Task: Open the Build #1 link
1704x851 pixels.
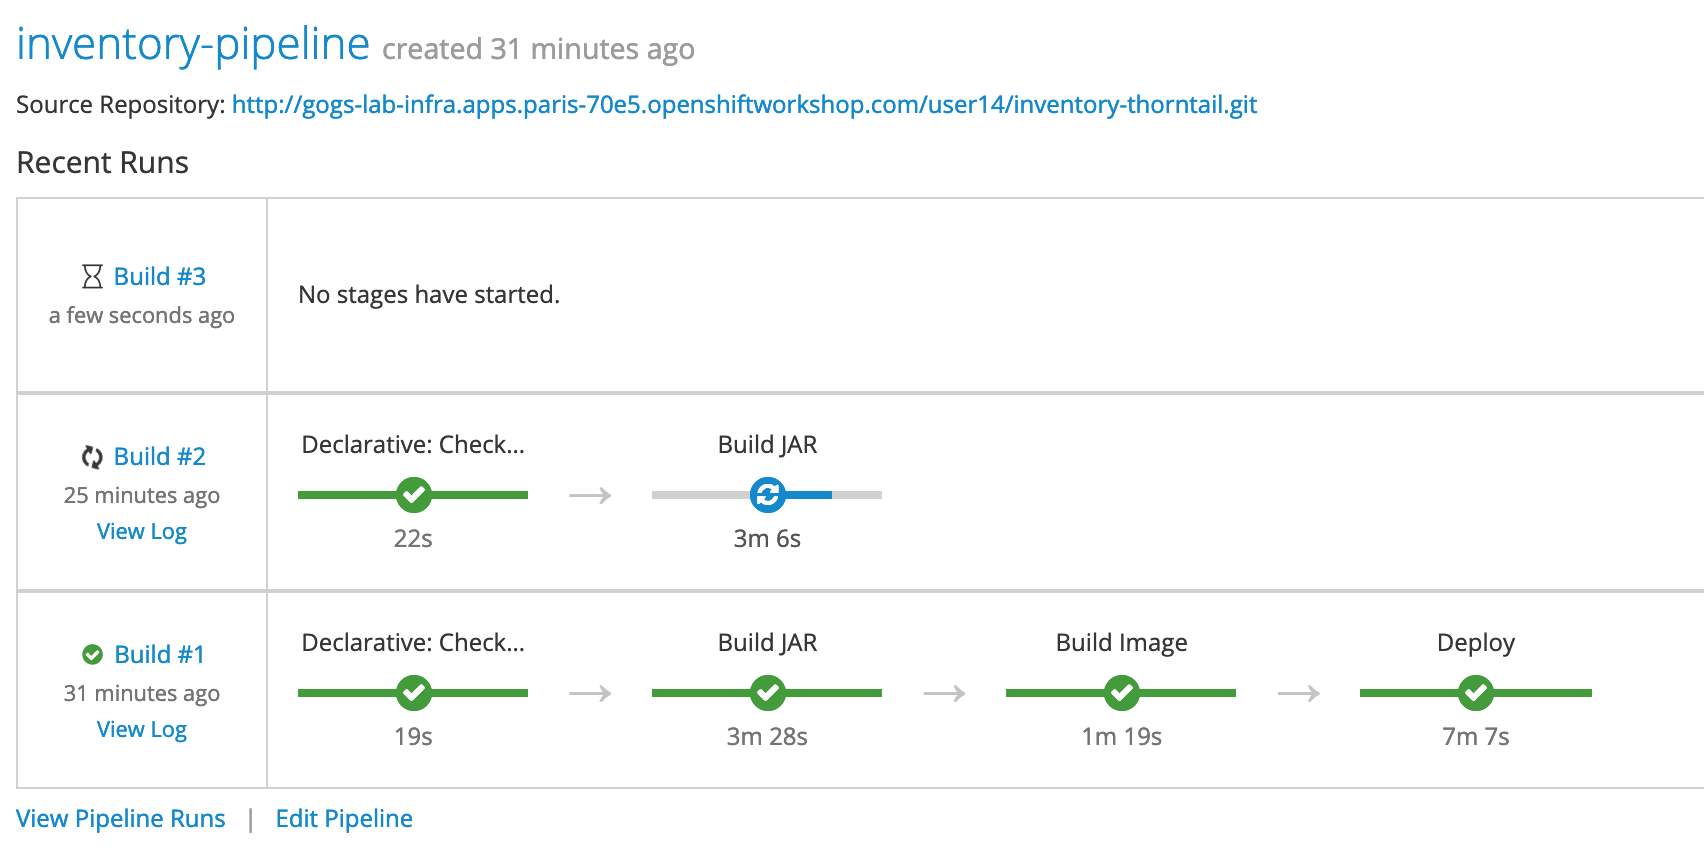Action: [160, 654]
